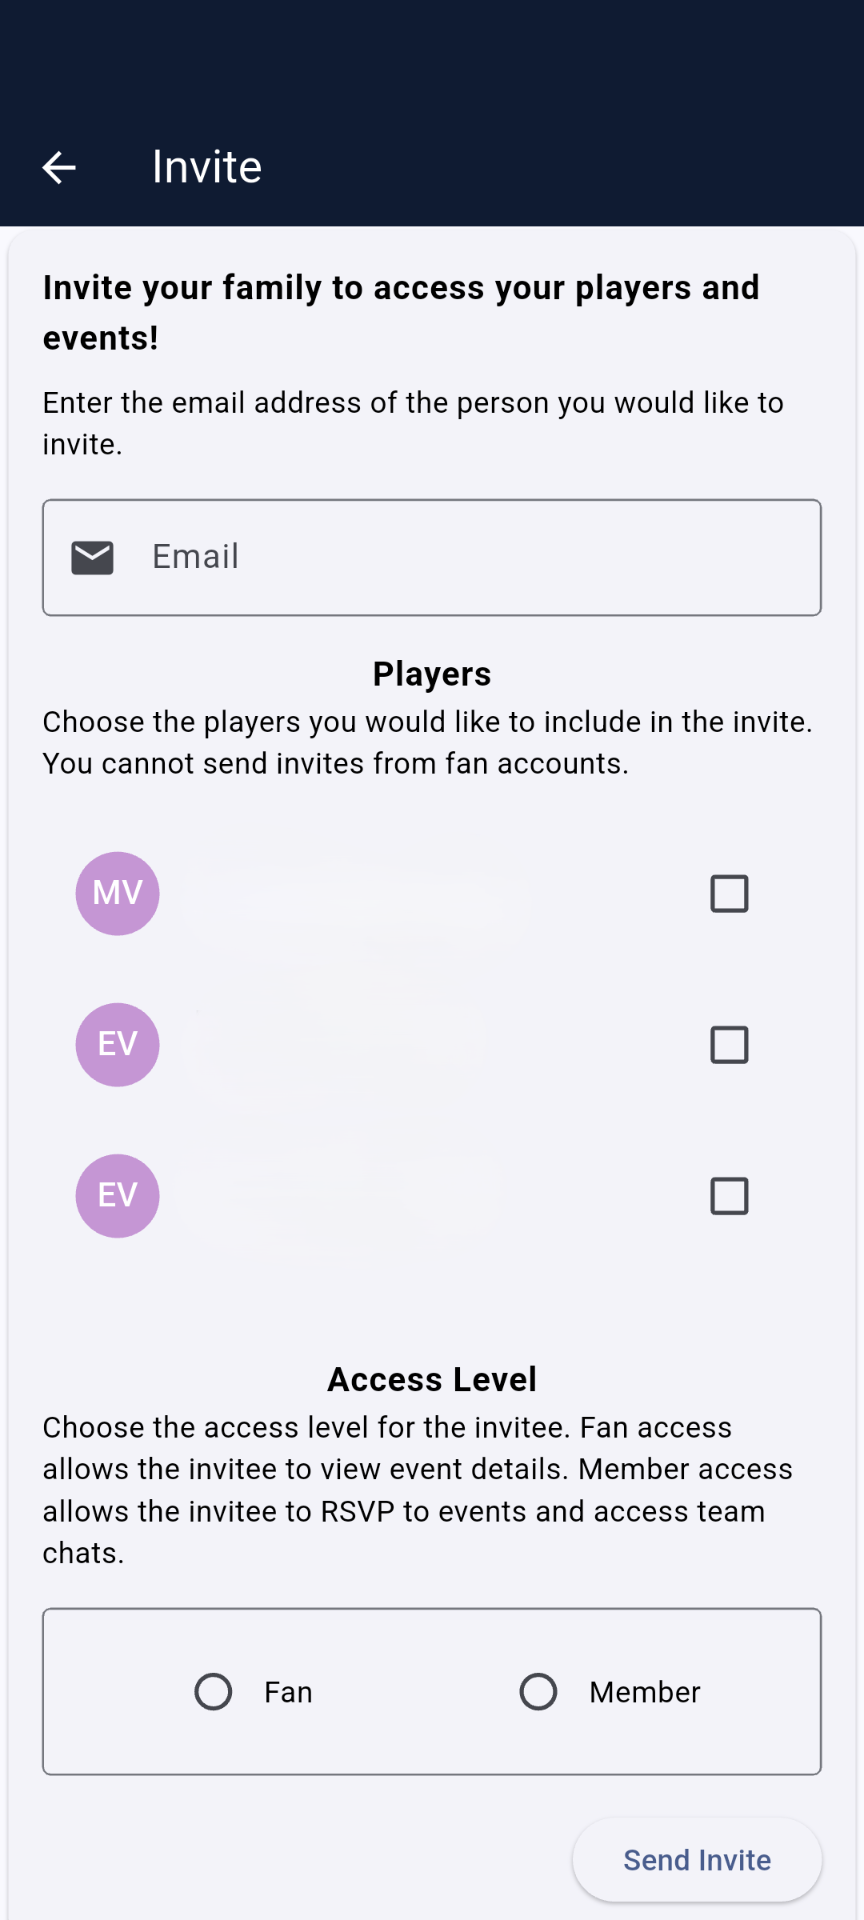The height and width of the screenshot is (1920, 864).
Task: Click the 'Choose the access level' description
Action: (x=417, y=1489)
